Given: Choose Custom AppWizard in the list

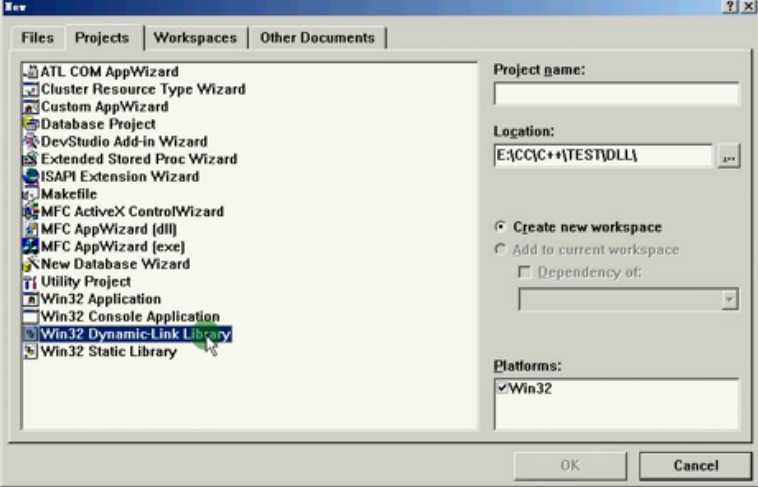Looking at the screenshot, I should (104, 107).
